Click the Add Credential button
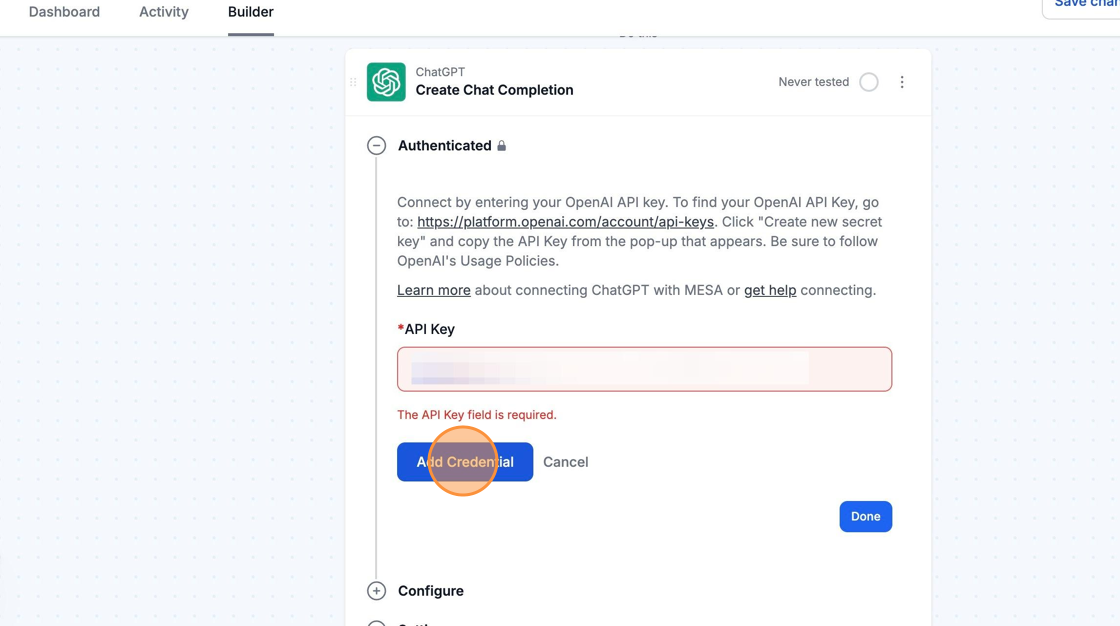This screenshot has width=1120, height=626. click(465, 462)
